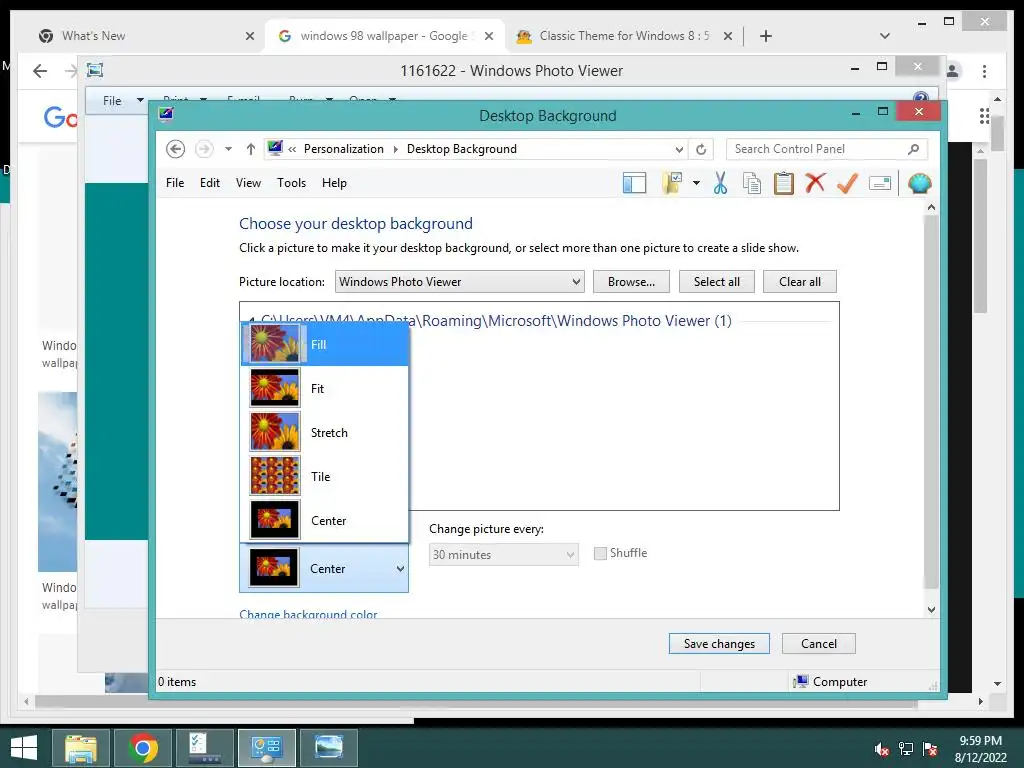
Task: Click the search magnifier in Control Panel
Action: (x=914, y=149)
